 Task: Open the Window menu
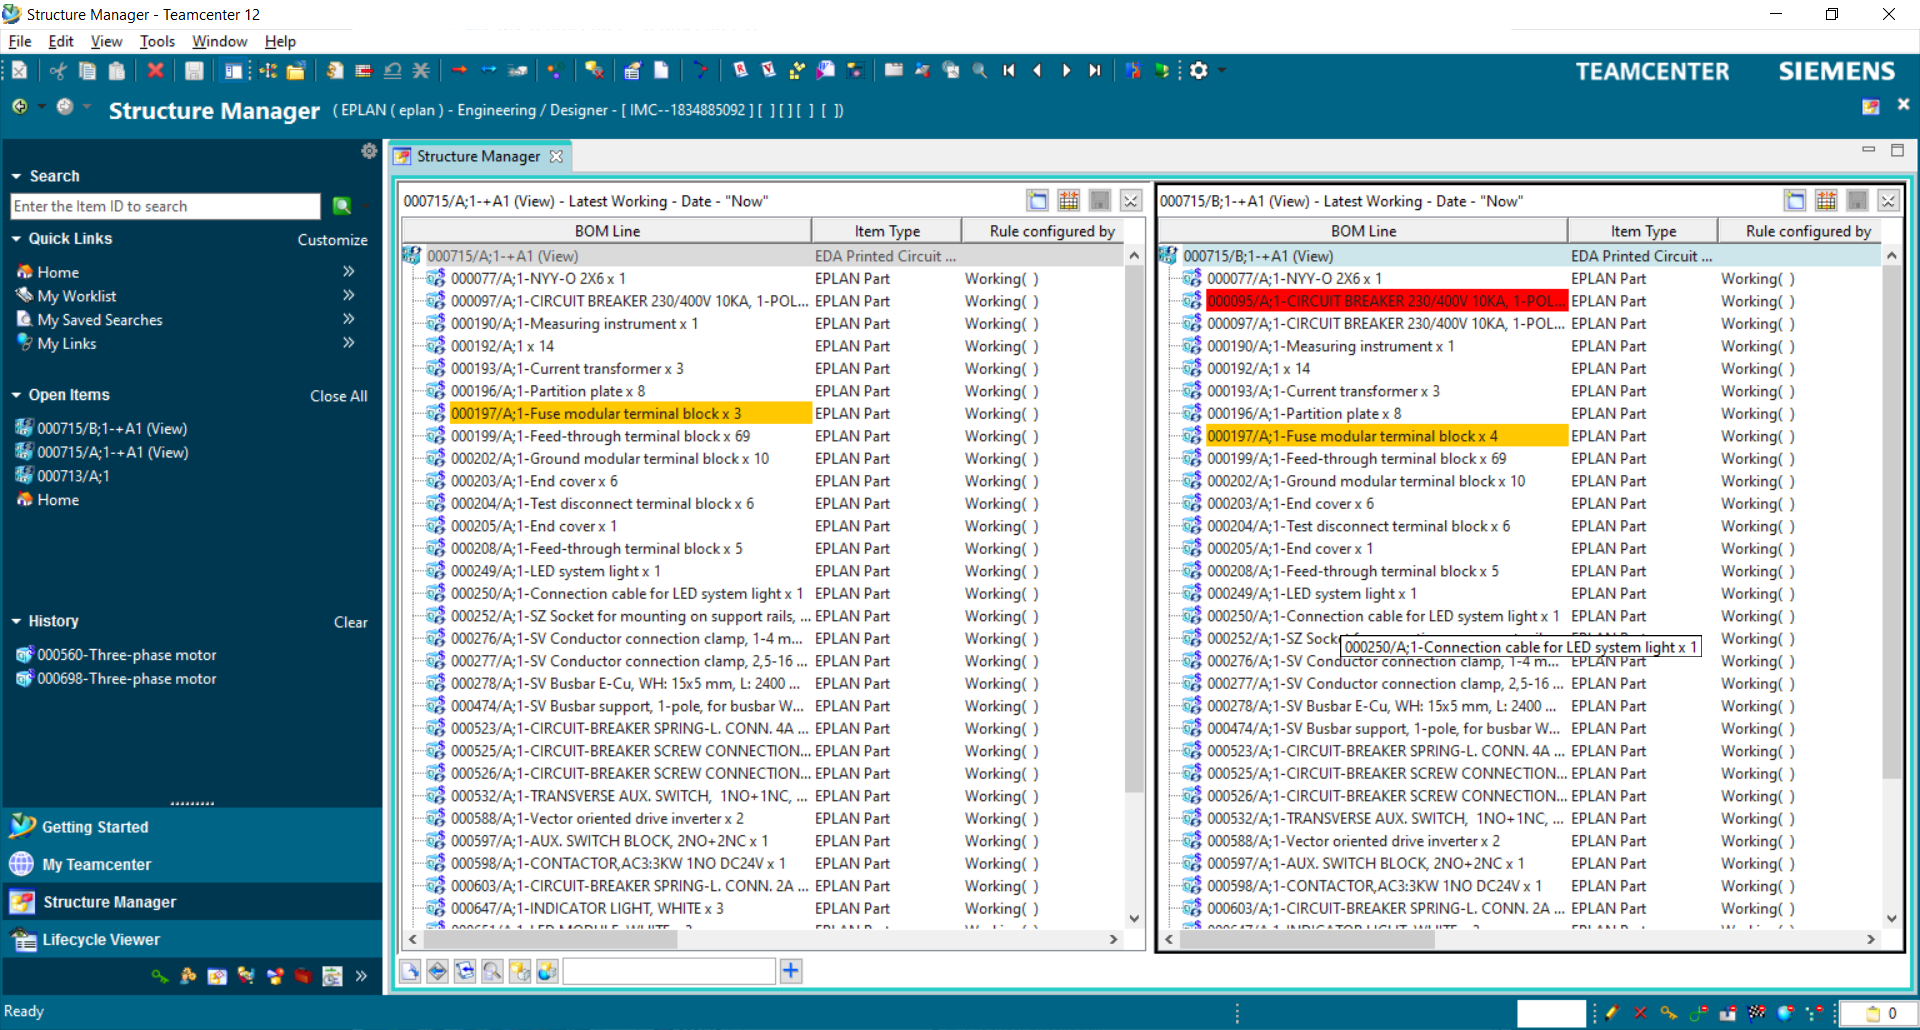[219, 41]
